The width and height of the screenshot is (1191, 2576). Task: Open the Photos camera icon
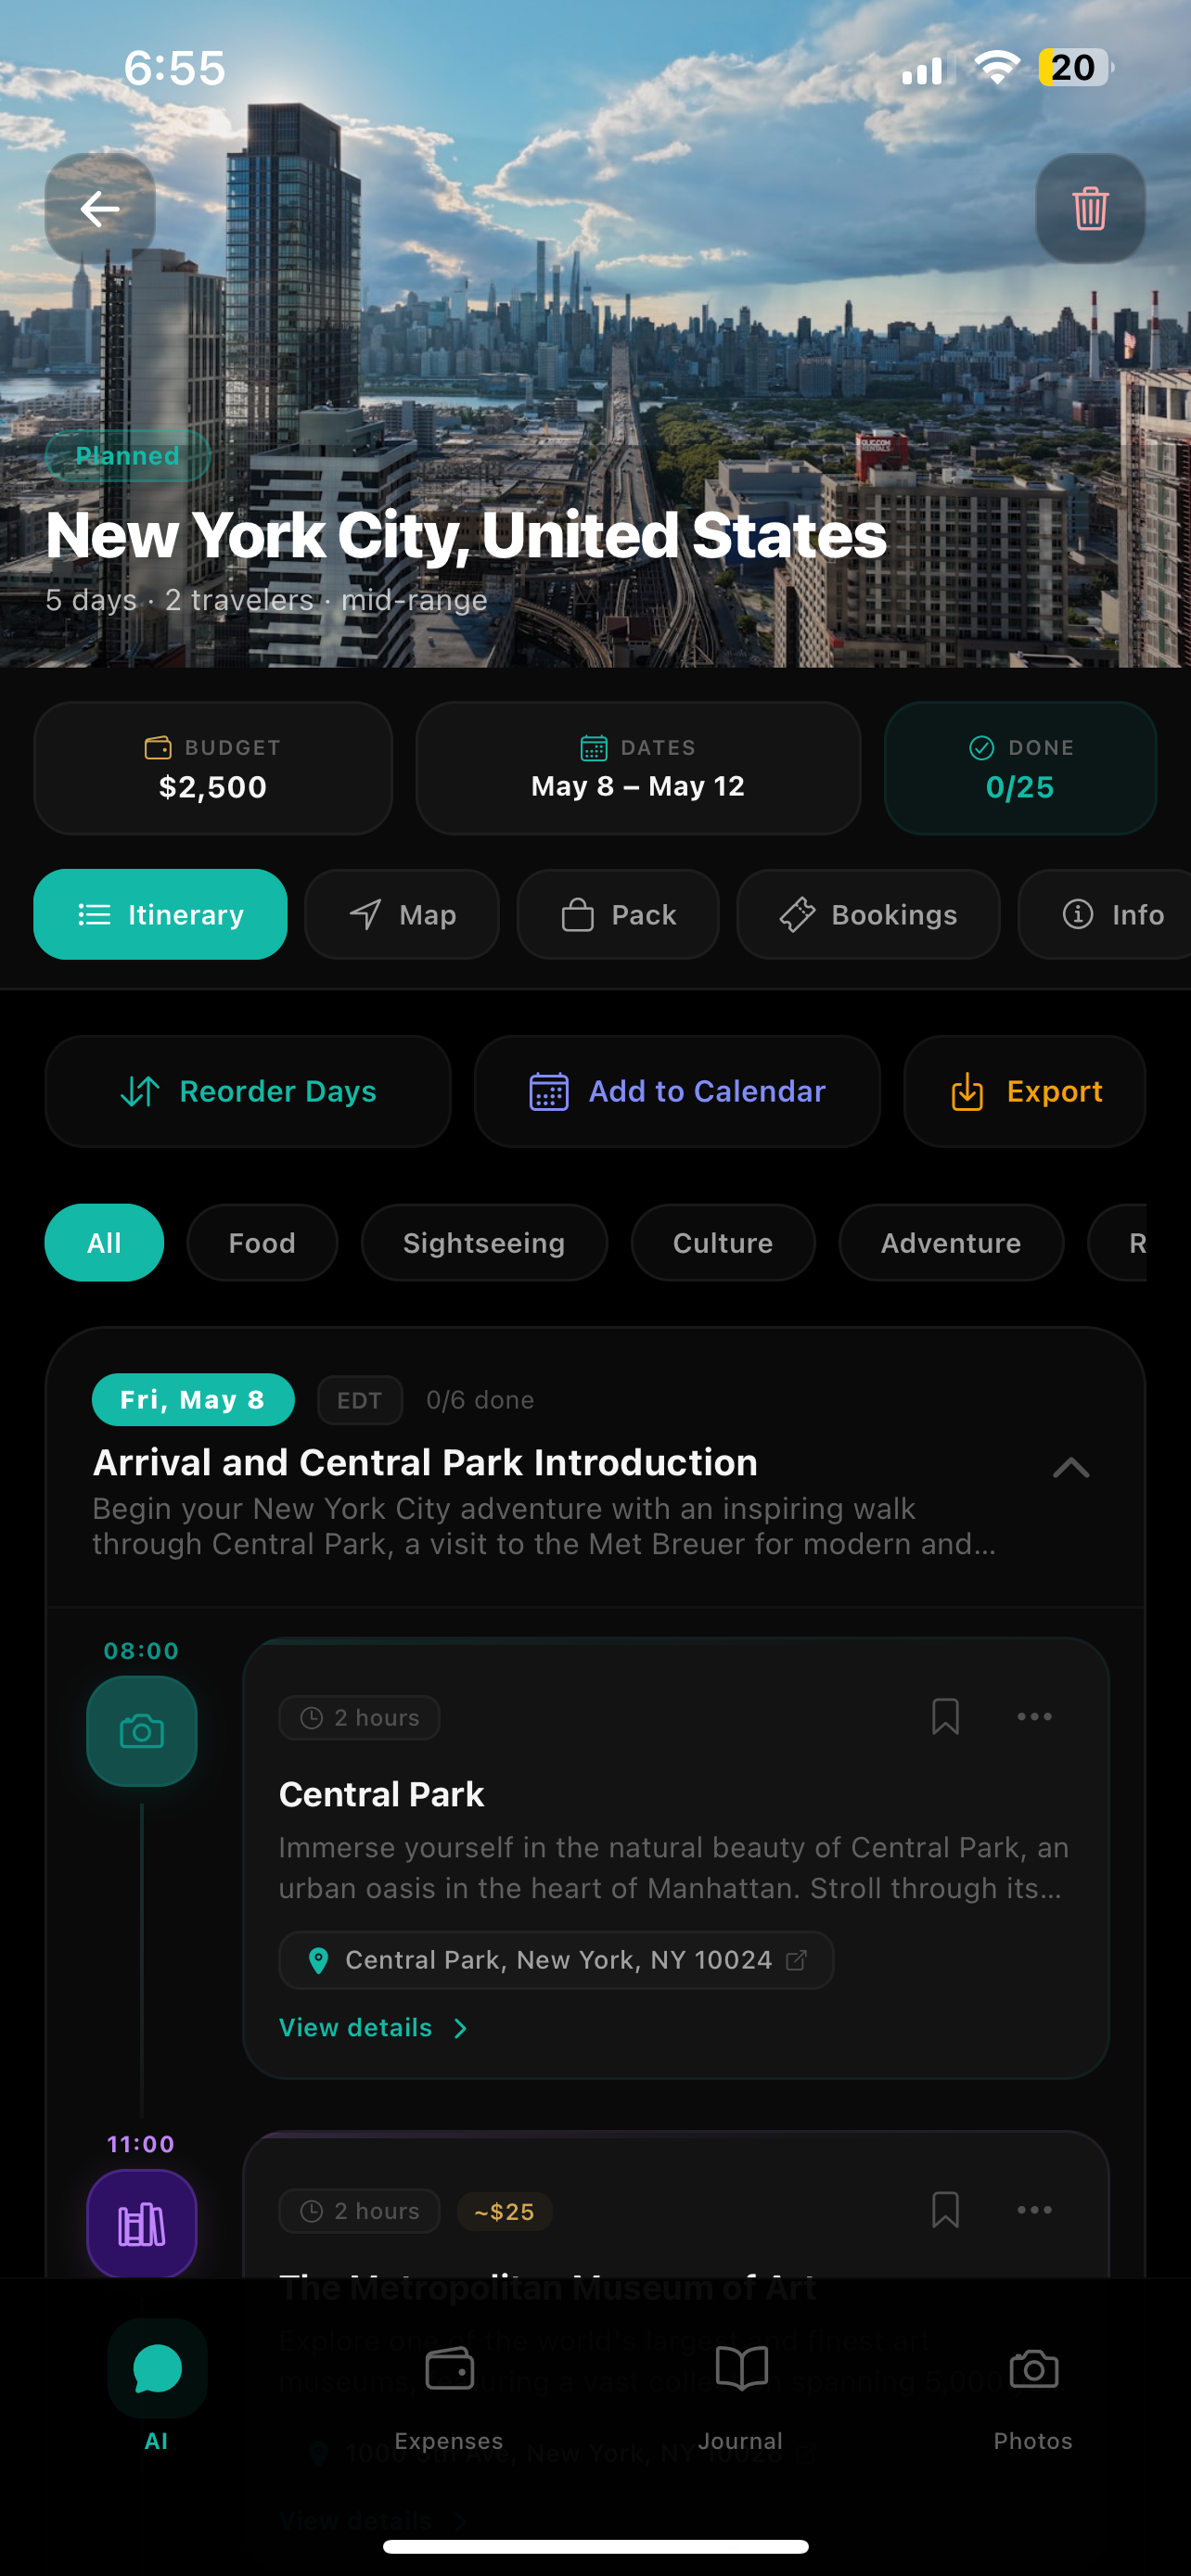(1033, 2371)
